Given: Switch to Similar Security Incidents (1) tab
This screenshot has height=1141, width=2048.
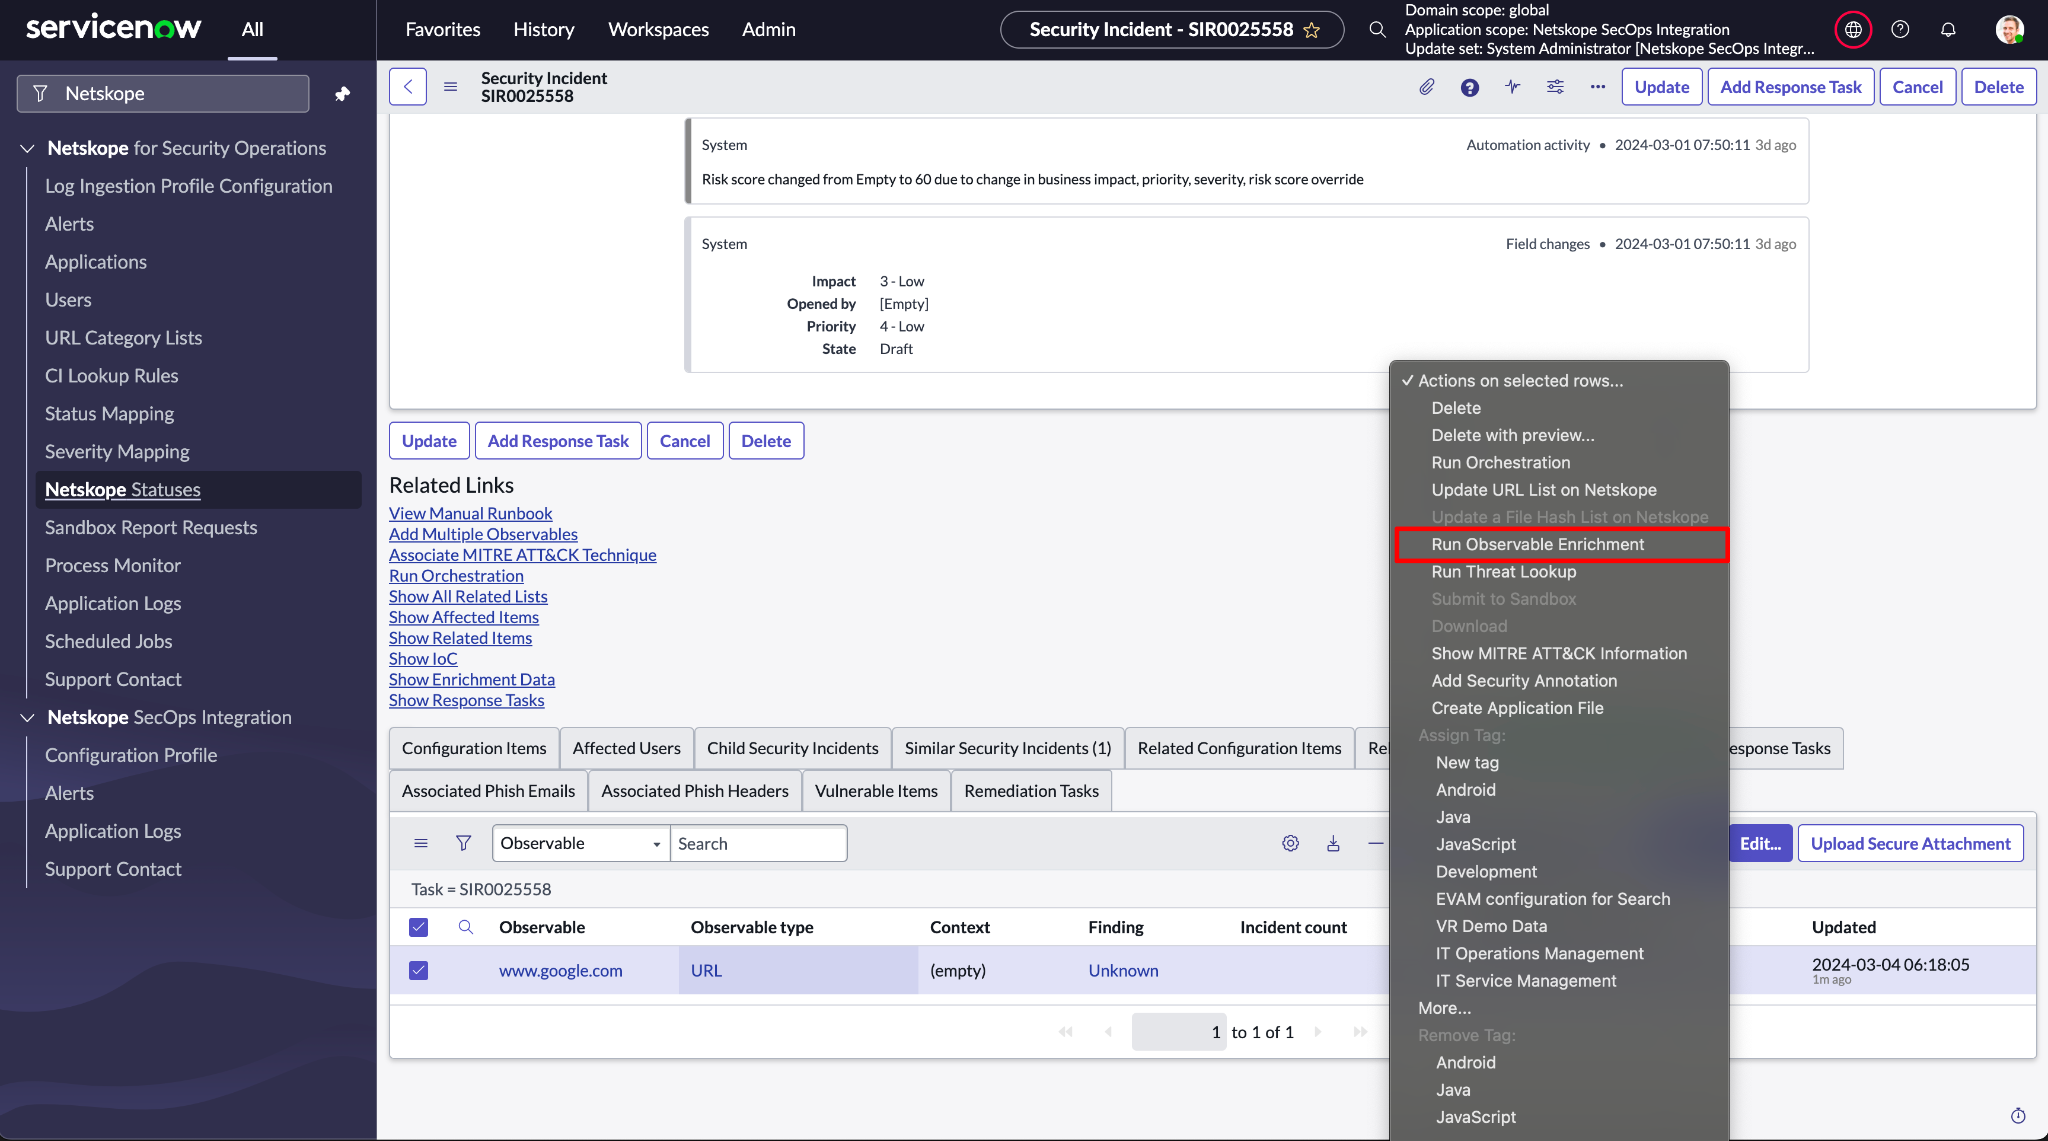Looking at the screenshot, I should click(1007, 748).
